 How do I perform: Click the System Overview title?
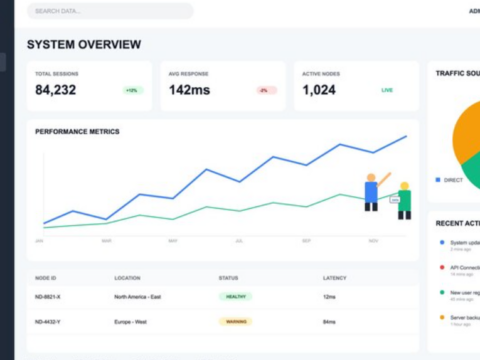(84, 44)
